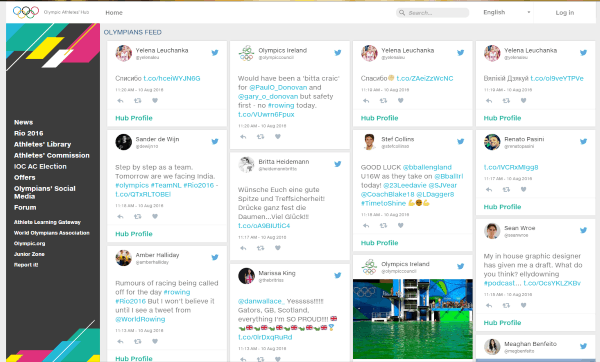Retweet Britta Heidemann's German tweet
The width and height of the screenshot is (600, 362).
(260, 248)
